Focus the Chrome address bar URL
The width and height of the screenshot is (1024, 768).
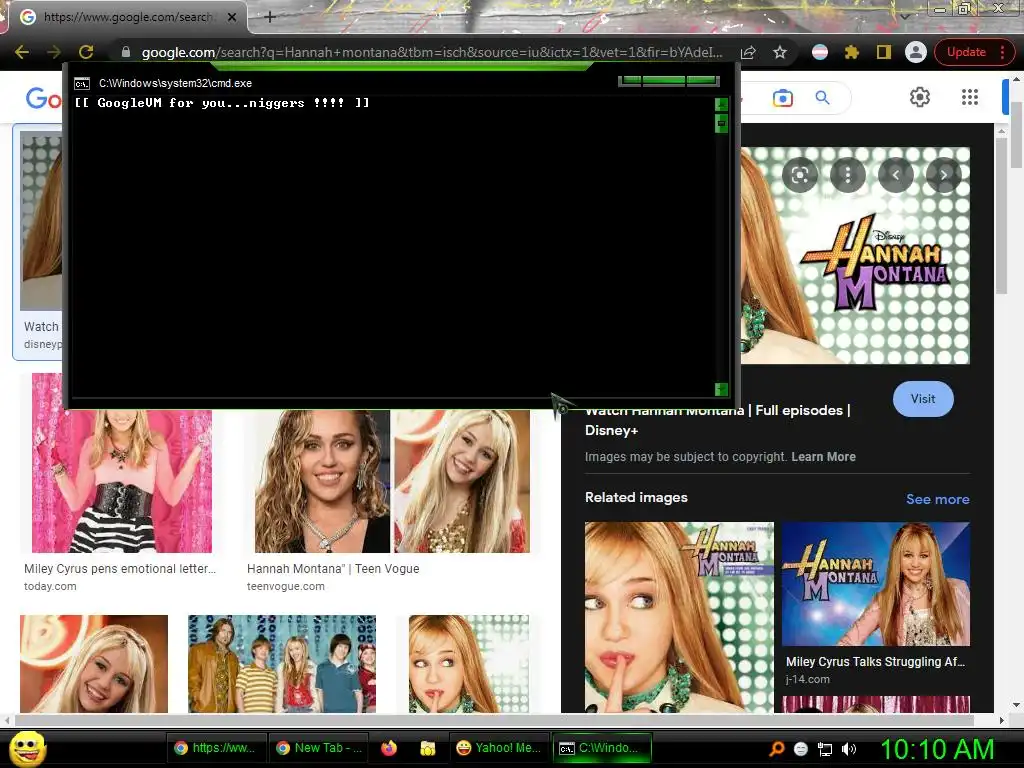click(x=432, y=52)
